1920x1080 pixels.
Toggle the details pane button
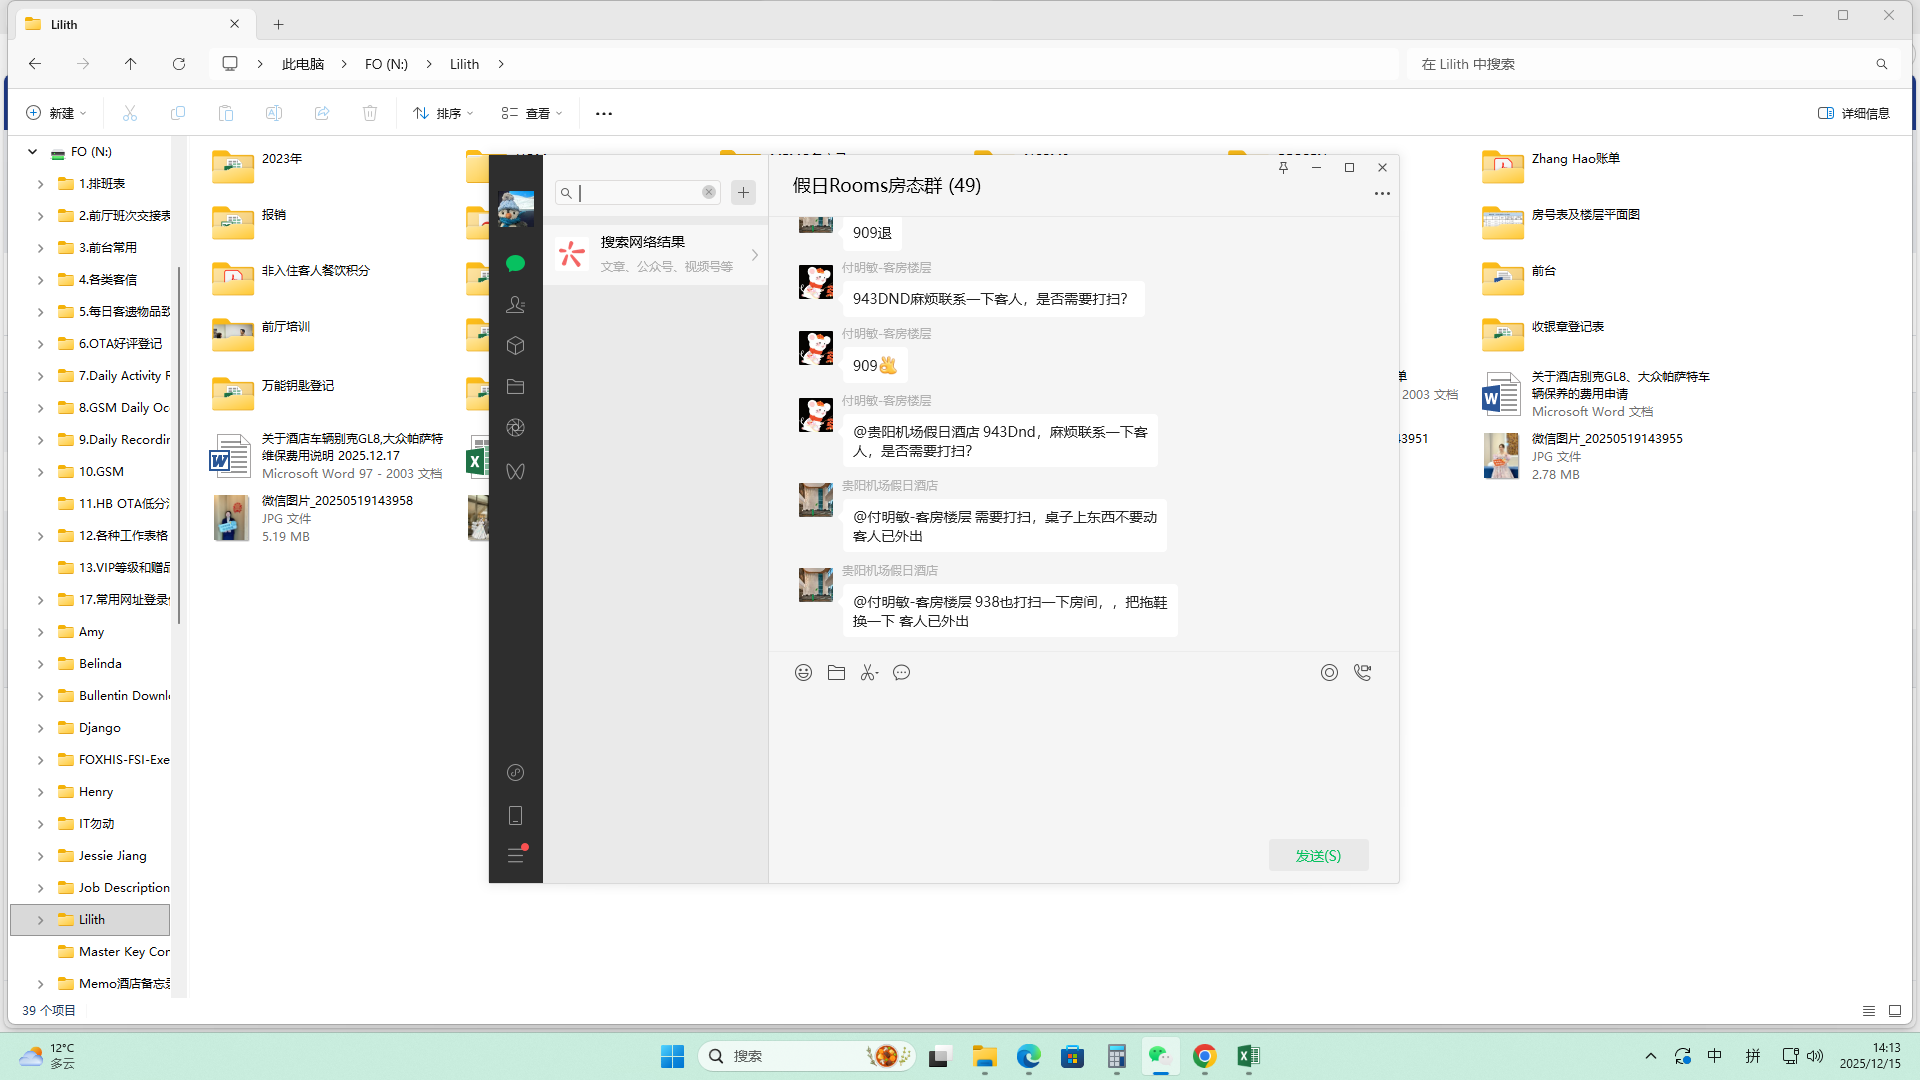(x=1853, y=113)
